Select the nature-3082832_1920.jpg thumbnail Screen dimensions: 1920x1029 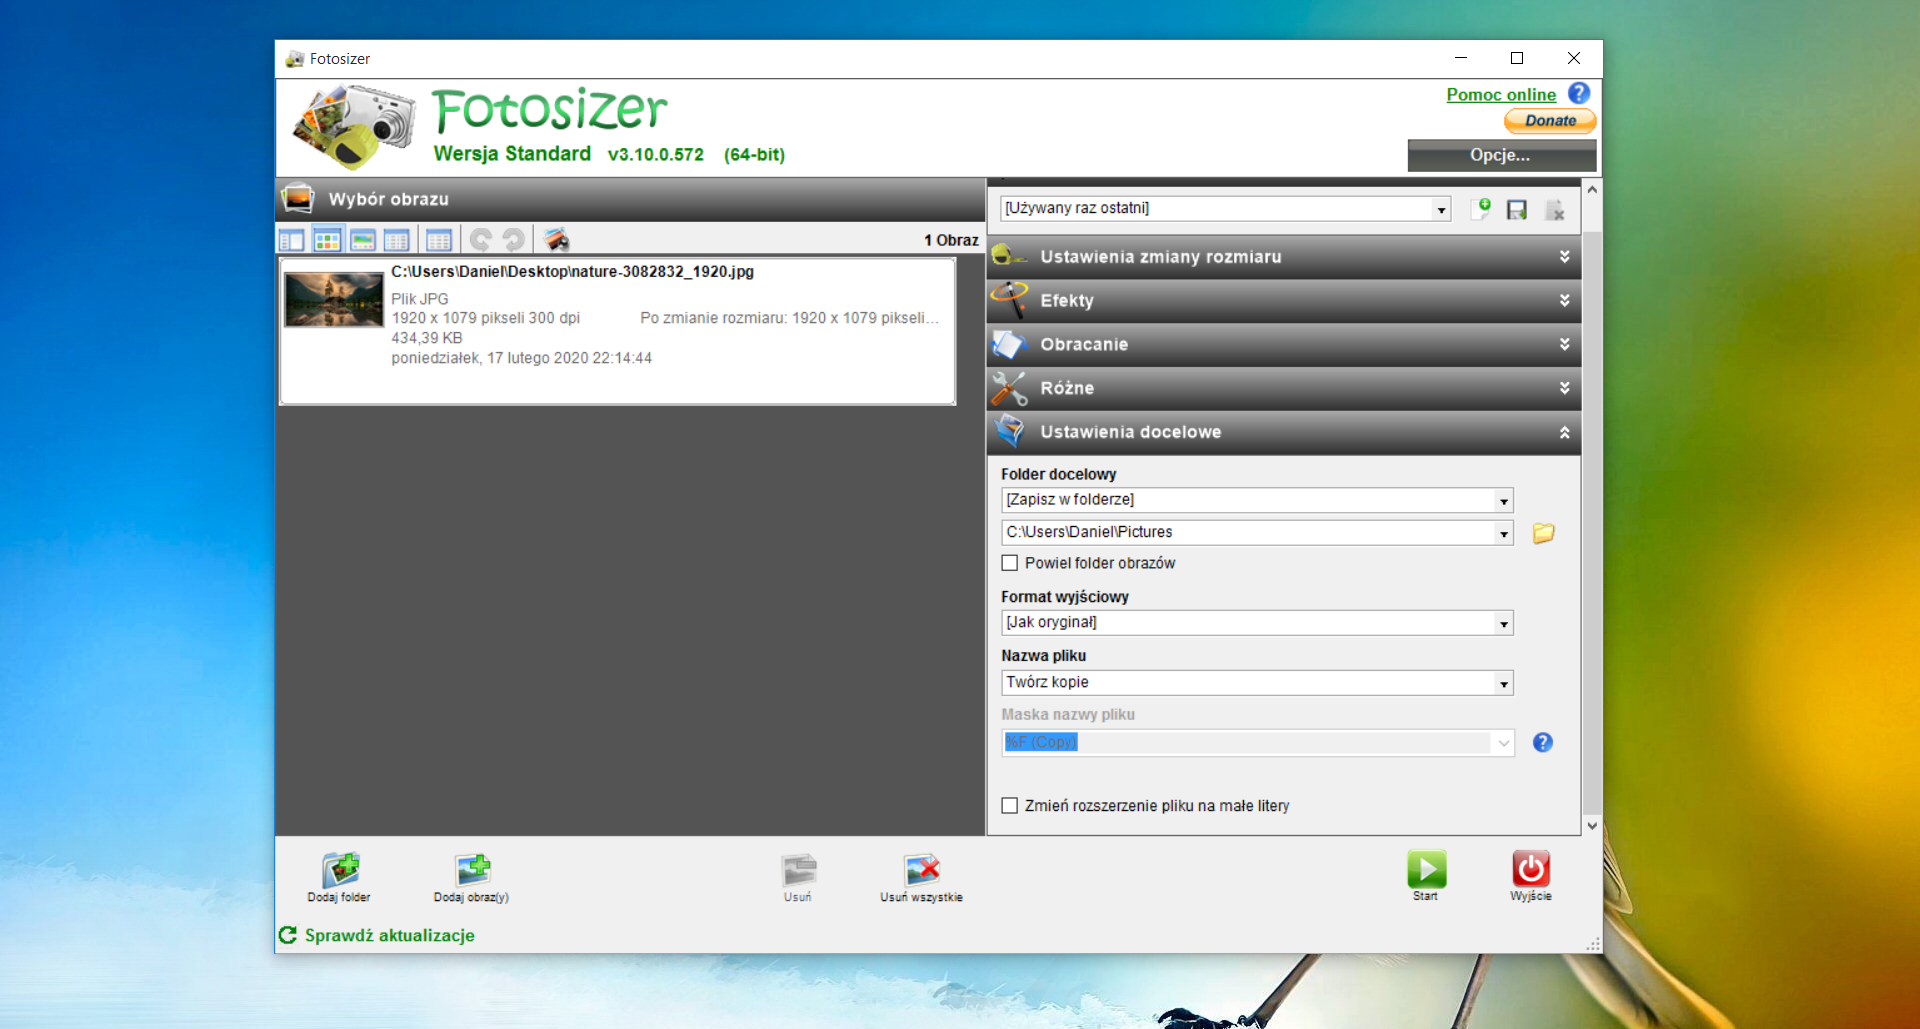pyautogui.click(x=334, y=300)
